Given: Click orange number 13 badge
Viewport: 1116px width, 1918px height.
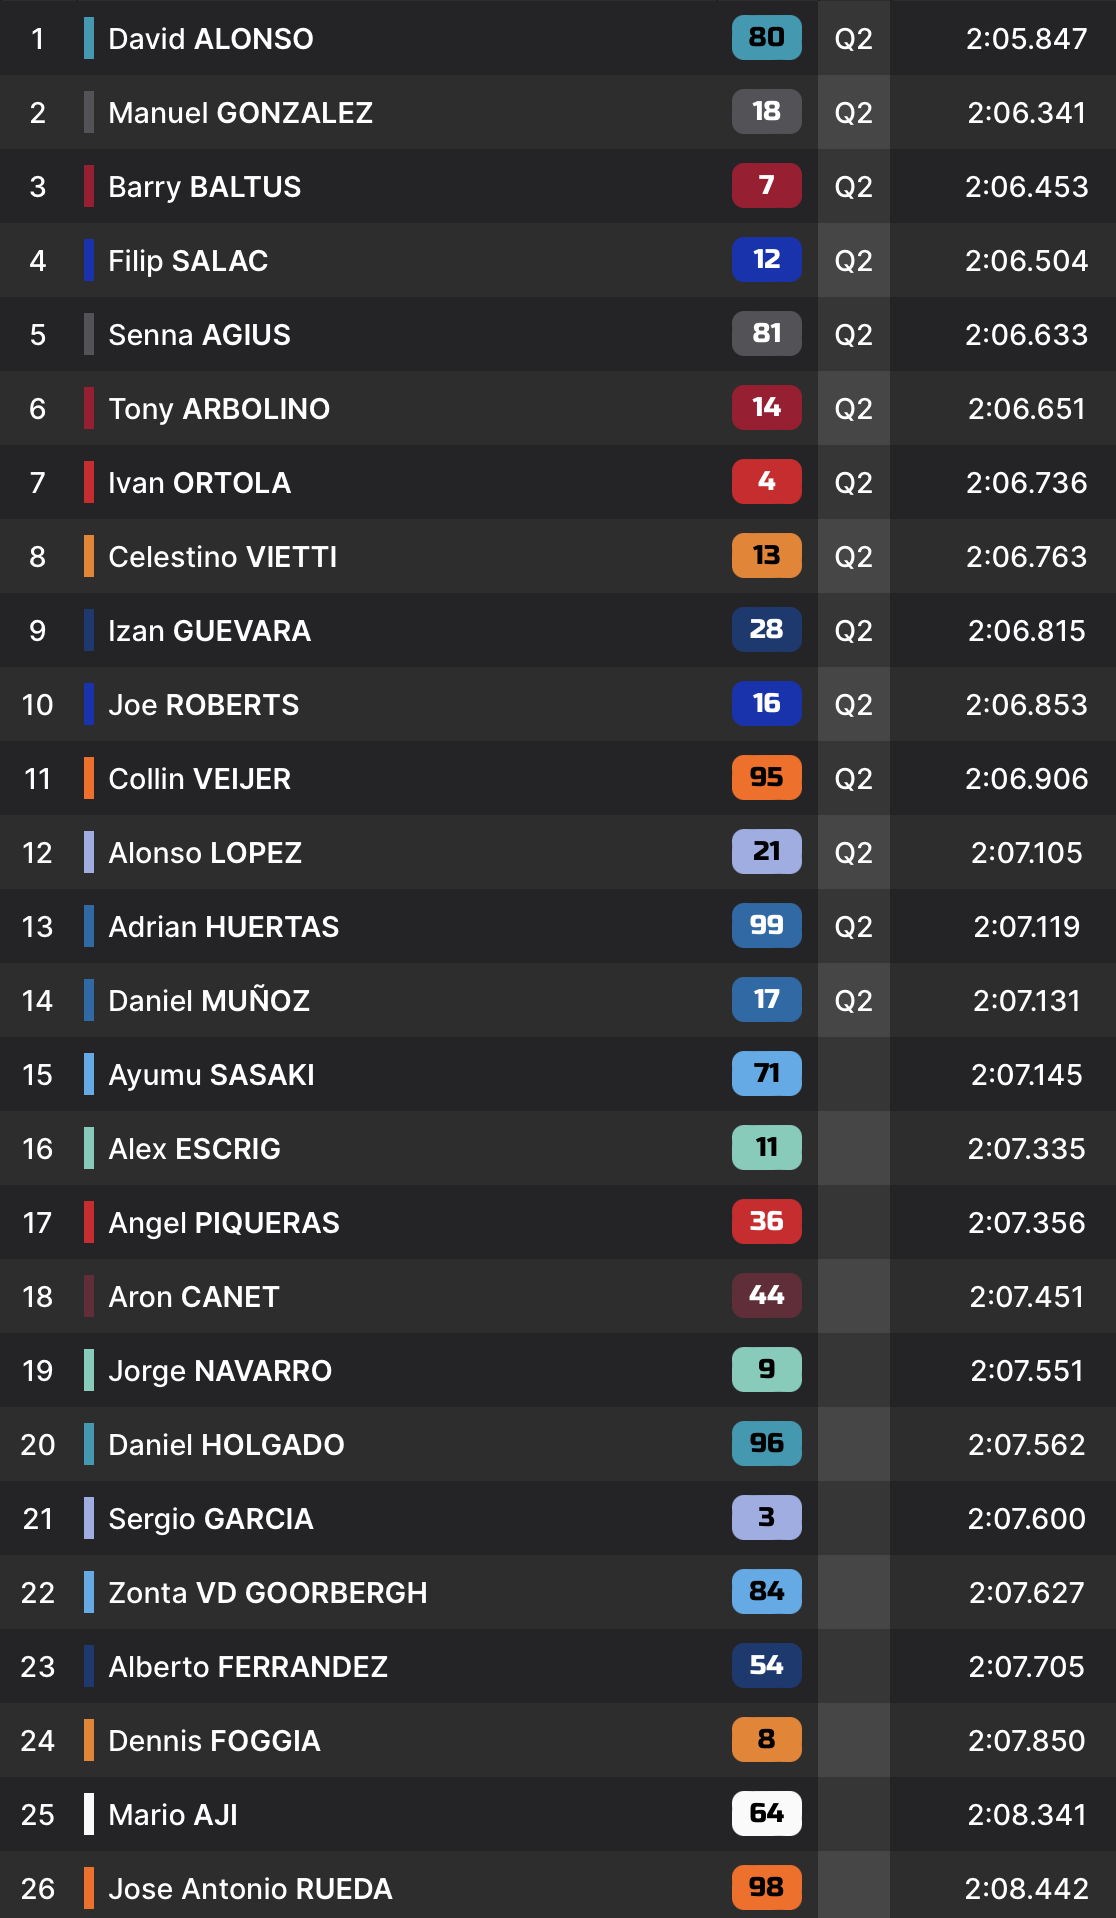Looking at the screenshot, I should (x=766, y=556).
